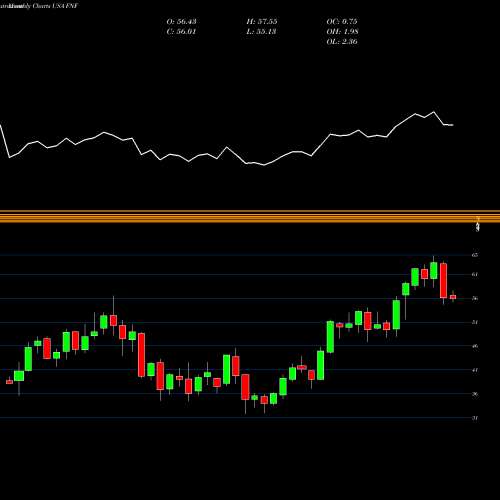Image resolution: width=500 pixels, height=500 pixels.
Task: Select the tall red candle falling from 63
Action: coord(443,280)
